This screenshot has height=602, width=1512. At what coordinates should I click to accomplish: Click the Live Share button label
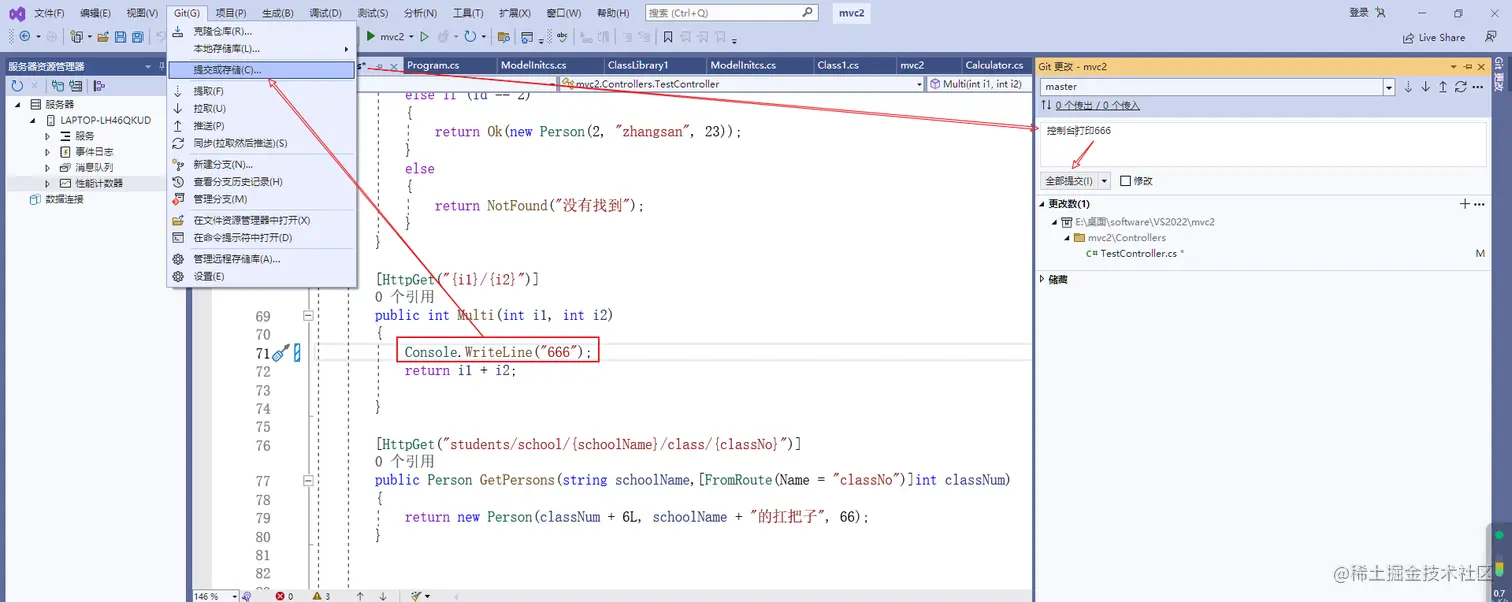click(1442, 38)
